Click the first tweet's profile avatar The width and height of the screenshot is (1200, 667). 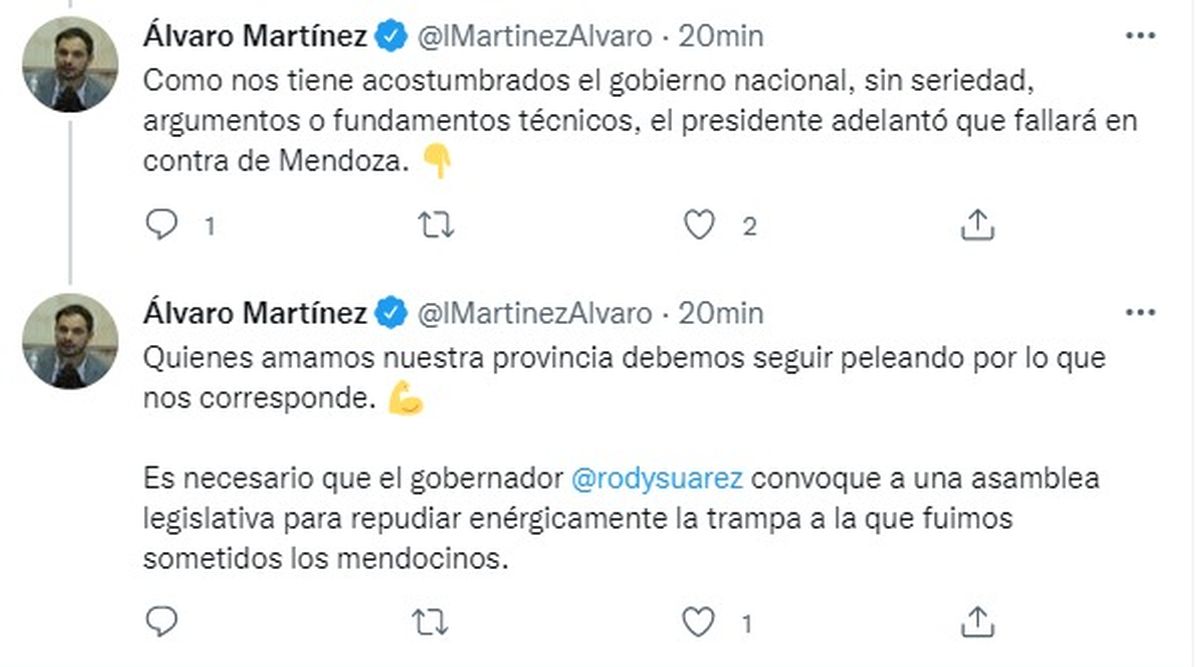coord(70,65)
